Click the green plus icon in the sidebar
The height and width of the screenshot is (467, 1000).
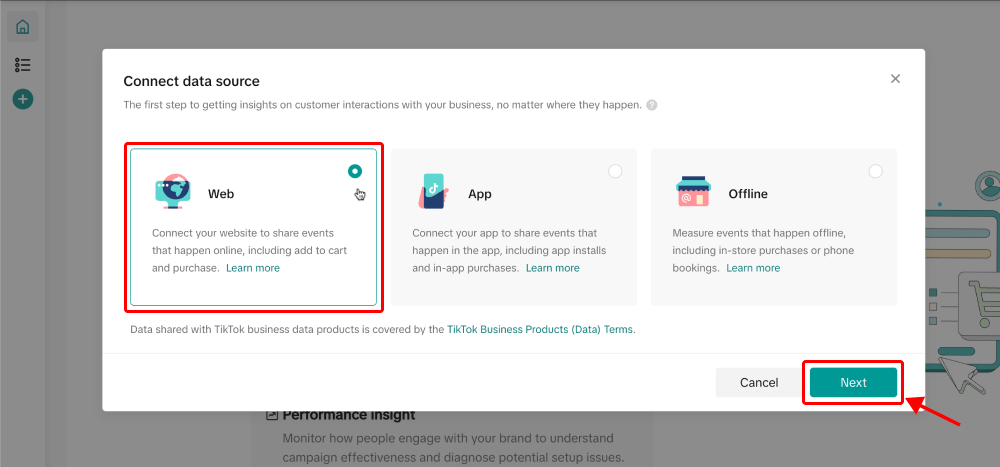23,99
